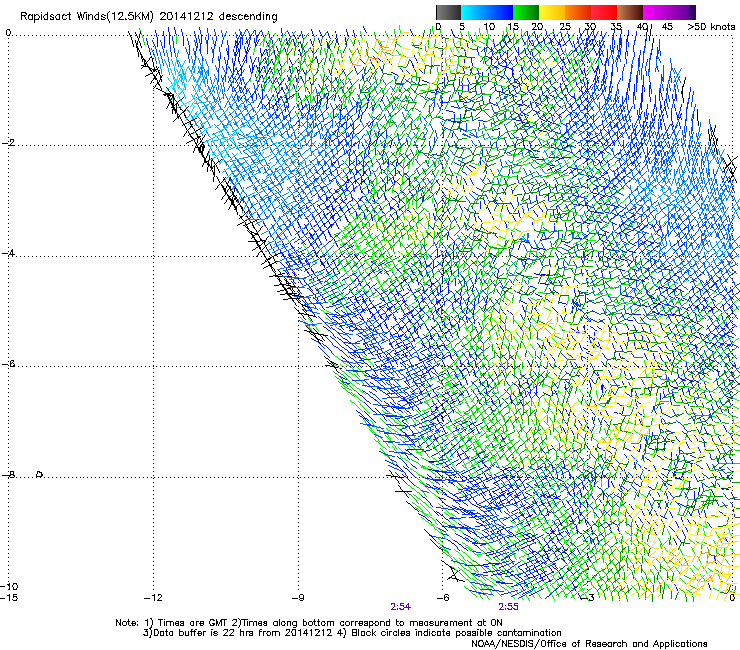The width and height of the screenshot is (740, 650).
Task: Click the purple '2:54' time label
Action: pyautogui.click(x=400, y=607)
